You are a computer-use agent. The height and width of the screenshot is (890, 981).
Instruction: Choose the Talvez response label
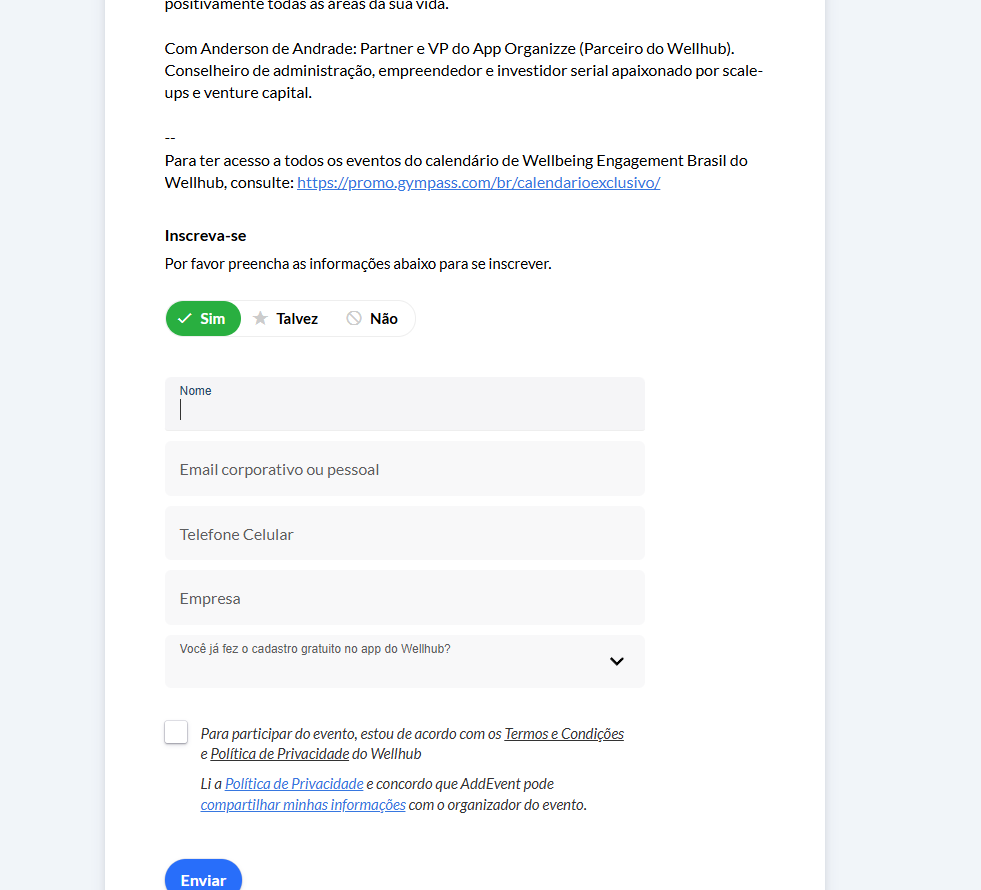297,319
